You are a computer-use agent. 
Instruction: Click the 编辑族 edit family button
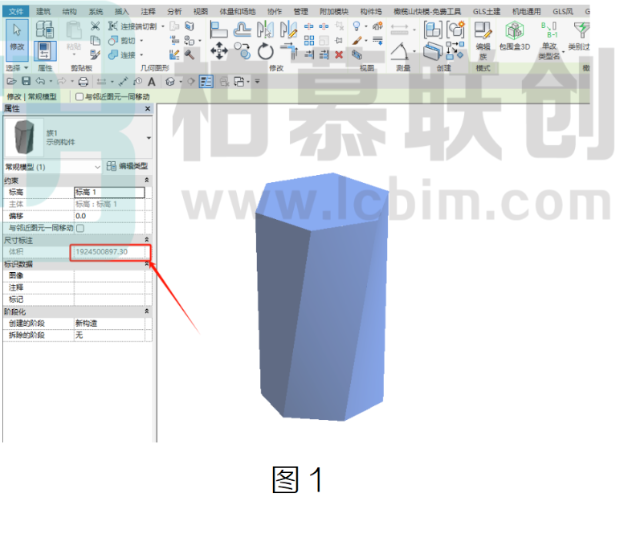tap(483, 40)
